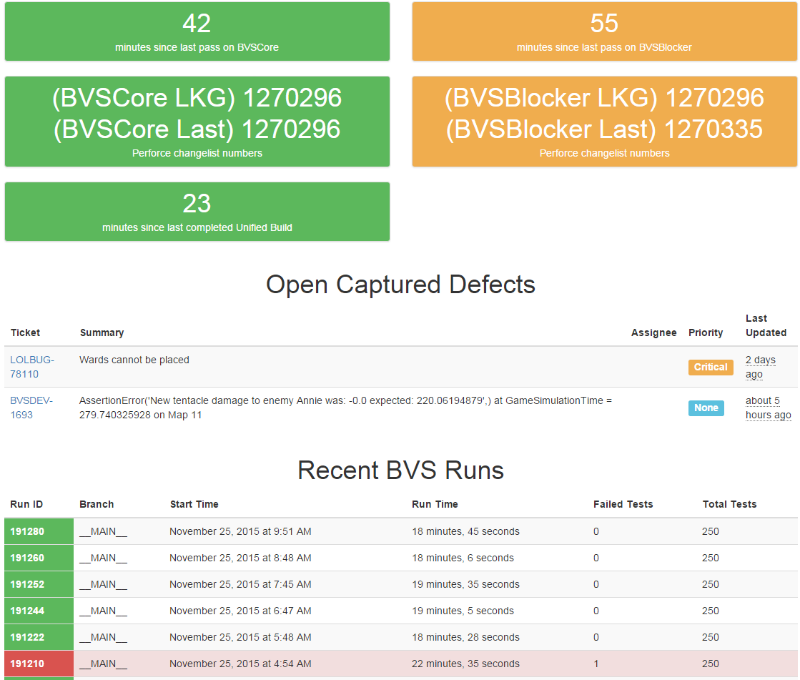This screenshot has height=680, width=800.
Task: Select run ID 191252
Action: point(27,584)
